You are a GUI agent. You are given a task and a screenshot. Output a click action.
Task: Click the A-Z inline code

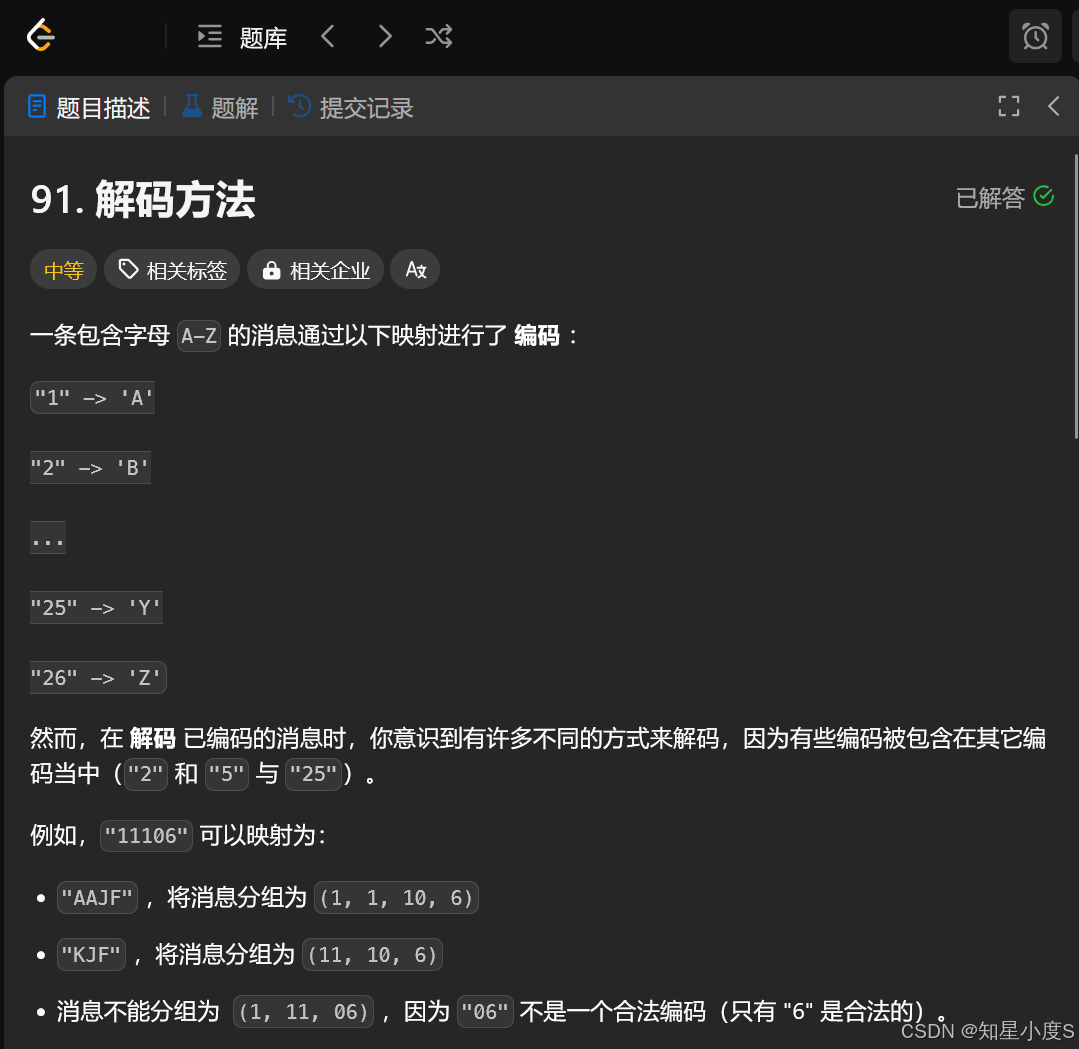click(x=199, y=336)
